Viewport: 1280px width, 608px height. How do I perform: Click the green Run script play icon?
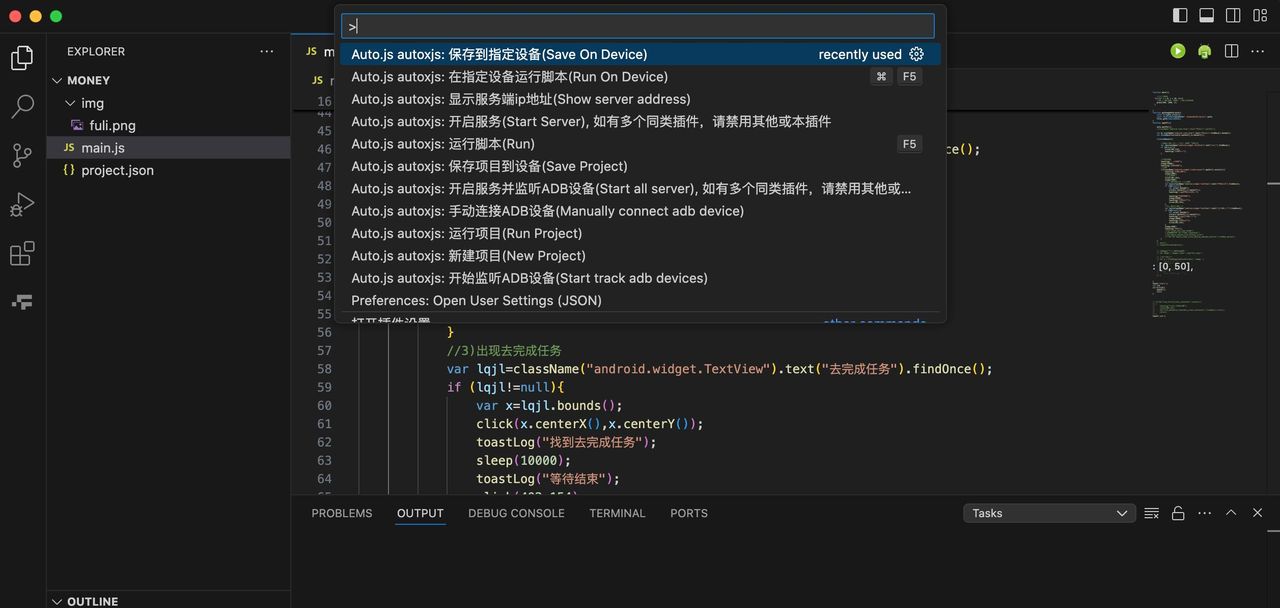(1178, 51)
